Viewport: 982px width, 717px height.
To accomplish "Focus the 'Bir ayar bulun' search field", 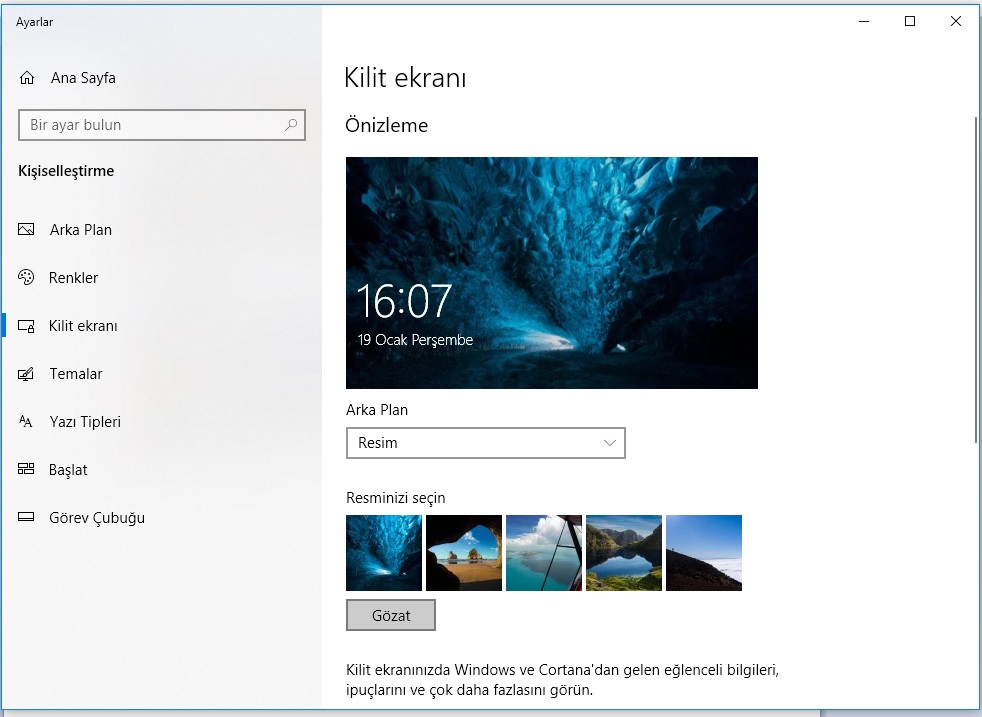I will tap(162, 125).
